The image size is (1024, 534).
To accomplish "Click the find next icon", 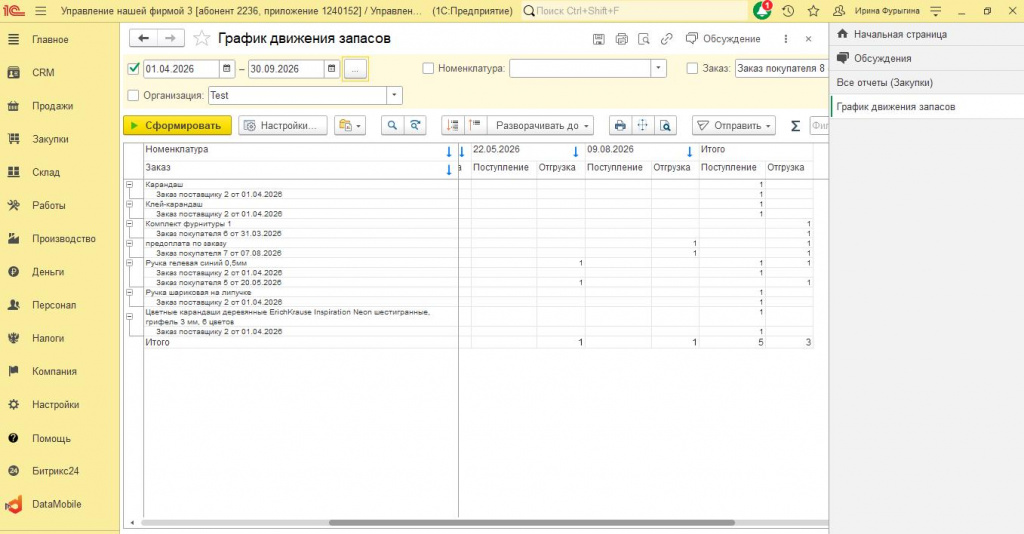I will [415, 125].
